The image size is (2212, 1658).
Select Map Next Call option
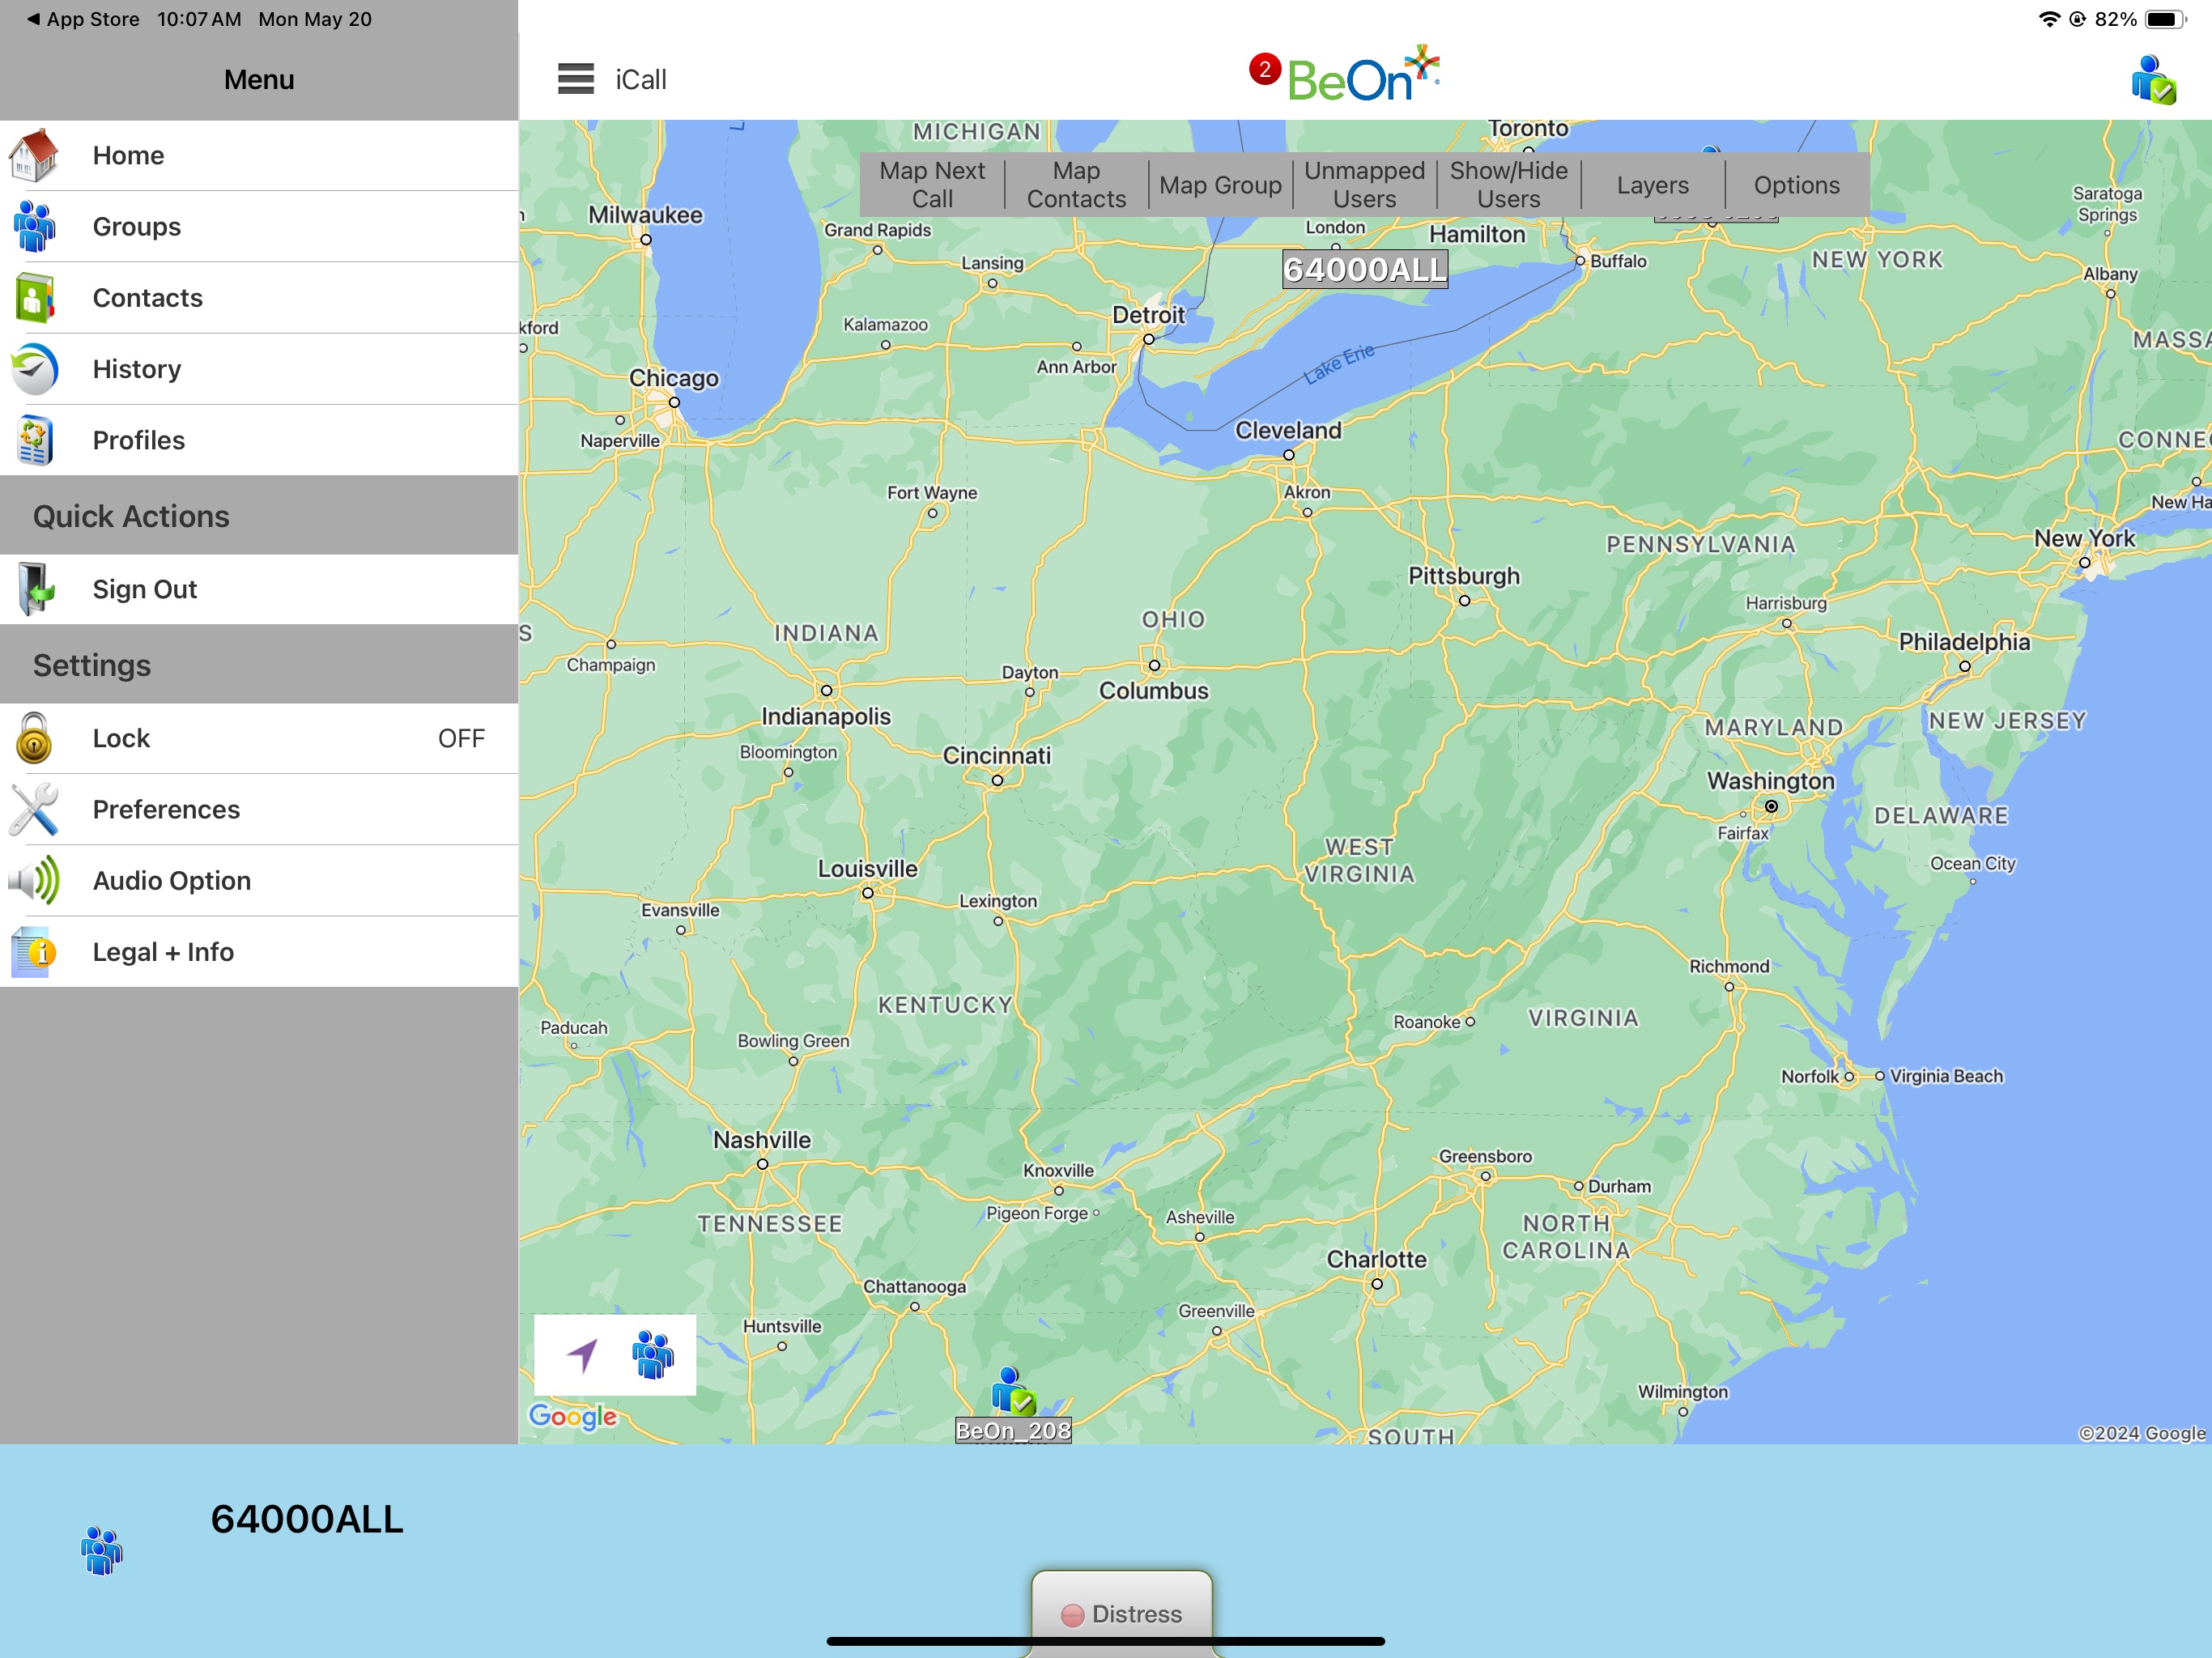point(932,185)
